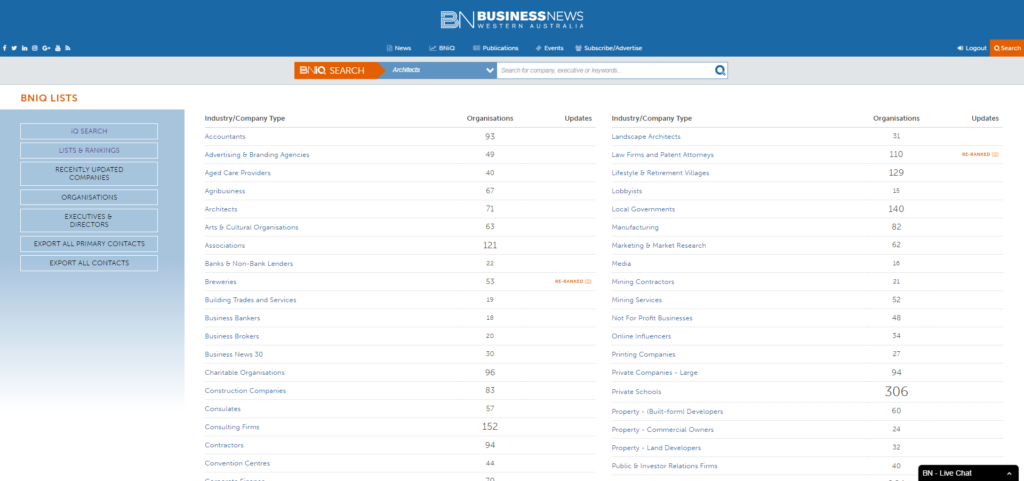Open Subscribe/Advertise menu
The width and height of the screenshot is (1024, 481).
point(609,48)
